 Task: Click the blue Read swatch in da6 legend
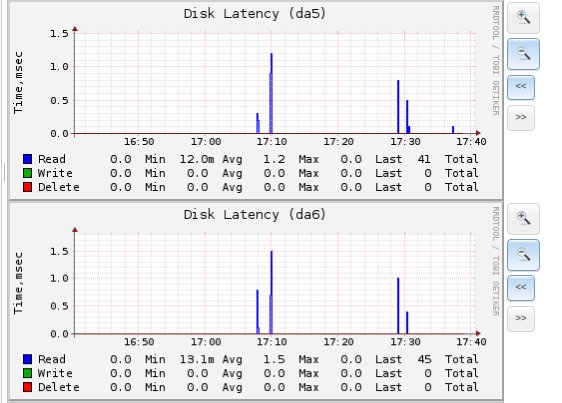(28, 359)
